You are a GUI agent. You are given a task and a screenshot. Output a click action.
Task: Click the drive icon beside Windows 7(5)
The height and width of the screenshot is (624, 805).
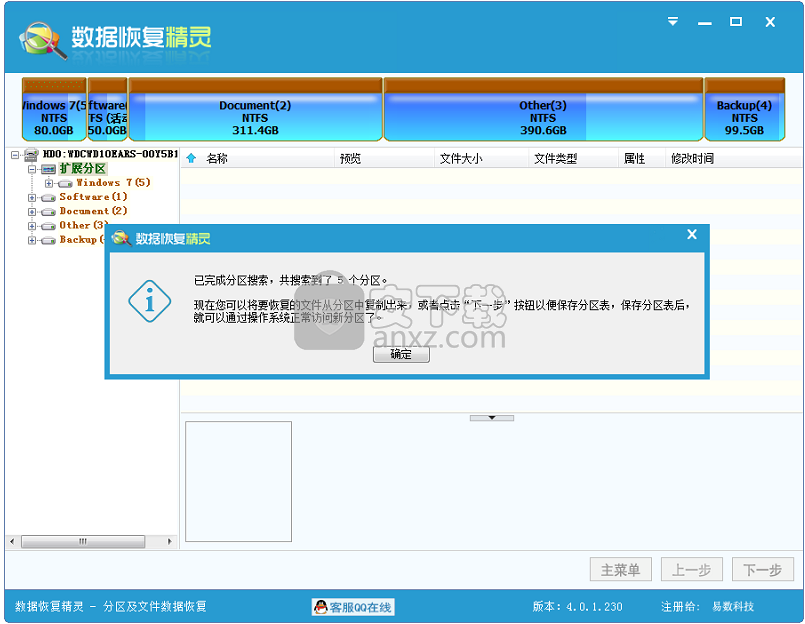coord(65,184)
